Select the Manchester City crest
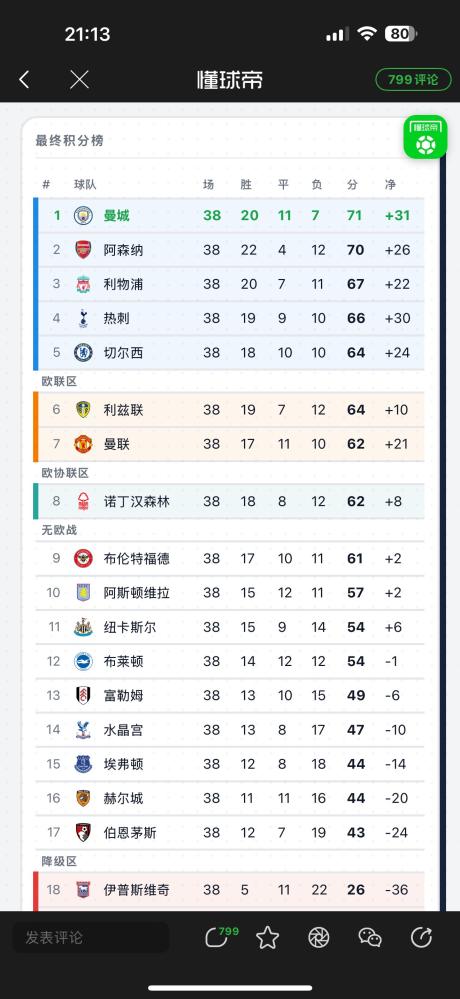460x999 pixels. click(83, 215)
